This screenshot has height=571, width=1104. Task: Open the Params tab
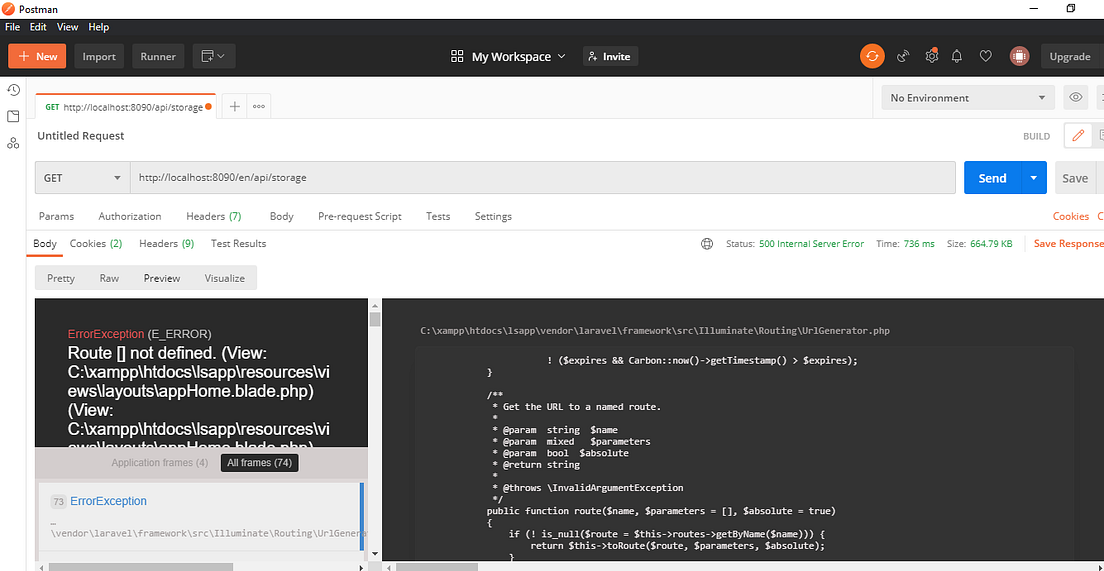(56, 216)
